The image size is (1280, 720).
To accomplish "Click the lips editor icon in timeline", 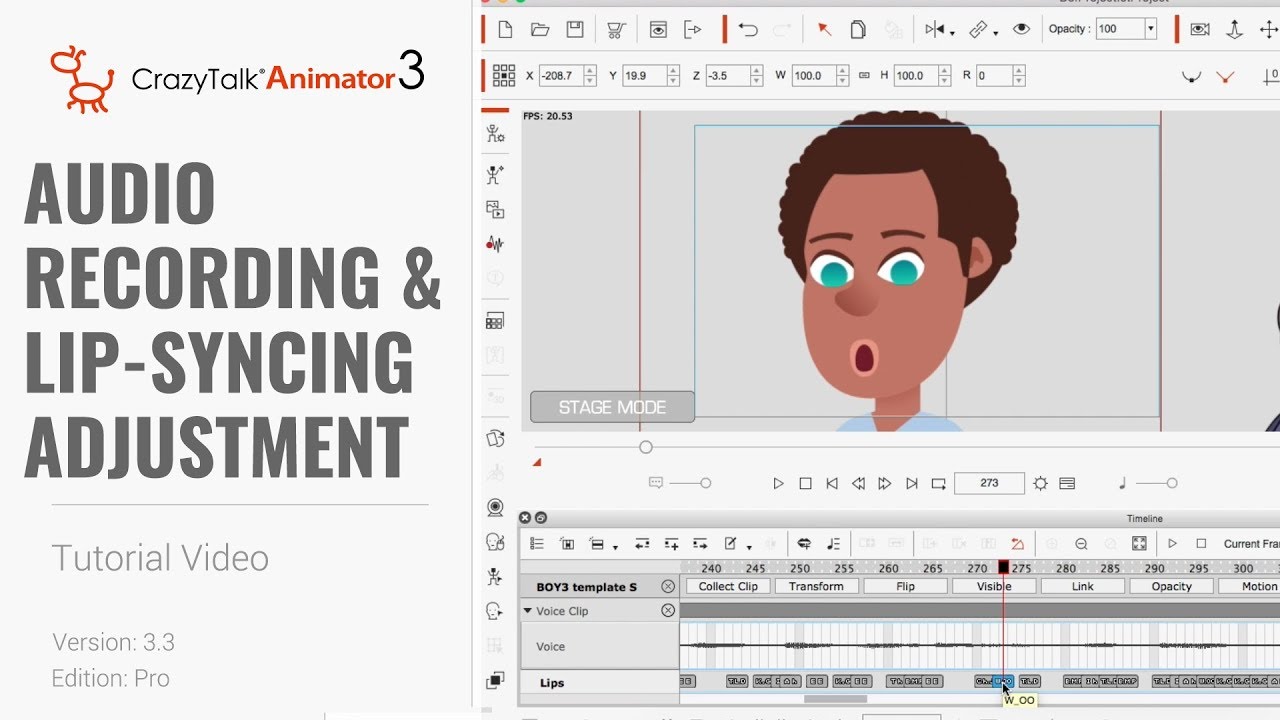I will point(803,544).
